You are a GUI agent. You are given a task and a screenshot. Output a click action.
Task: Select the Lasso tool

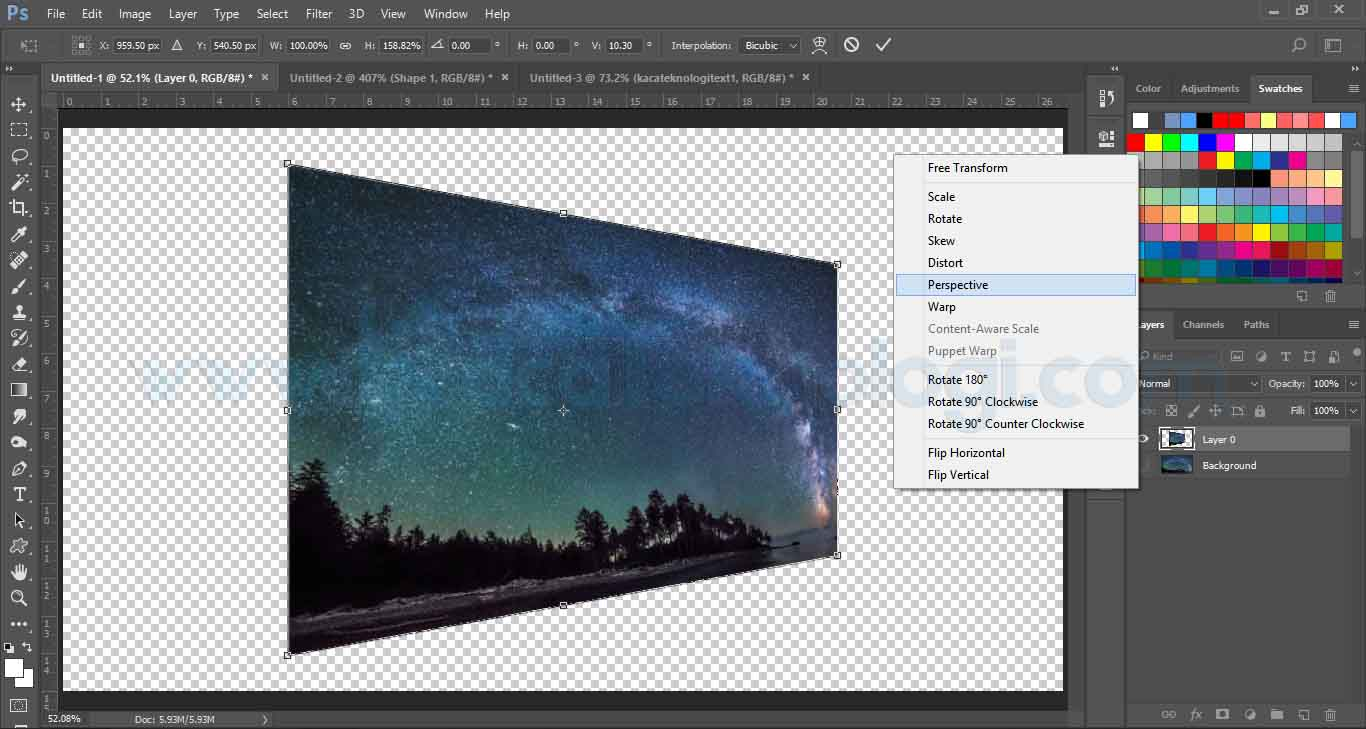click(19, 156)
